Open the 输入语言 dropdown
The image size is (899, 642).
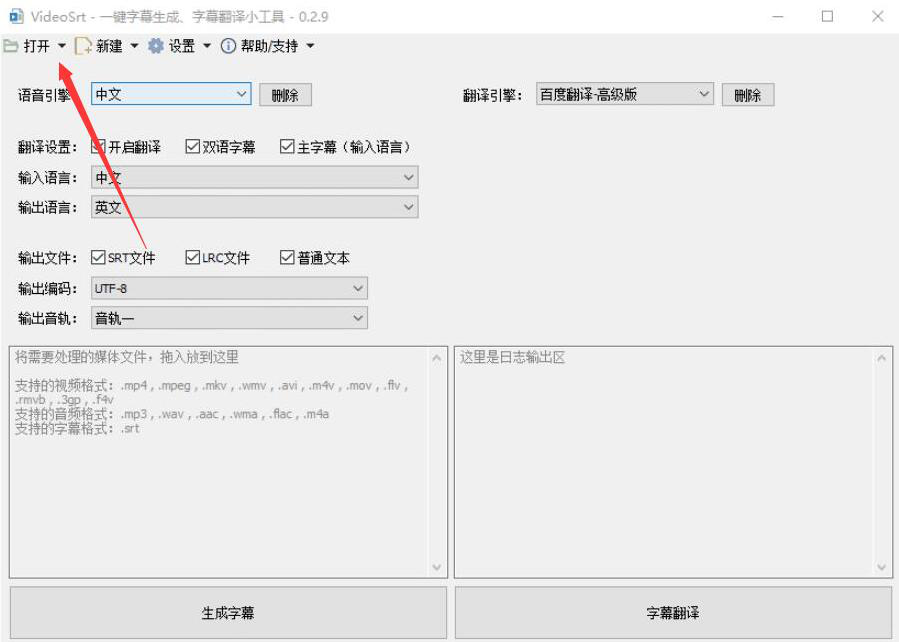pos(255,177)
